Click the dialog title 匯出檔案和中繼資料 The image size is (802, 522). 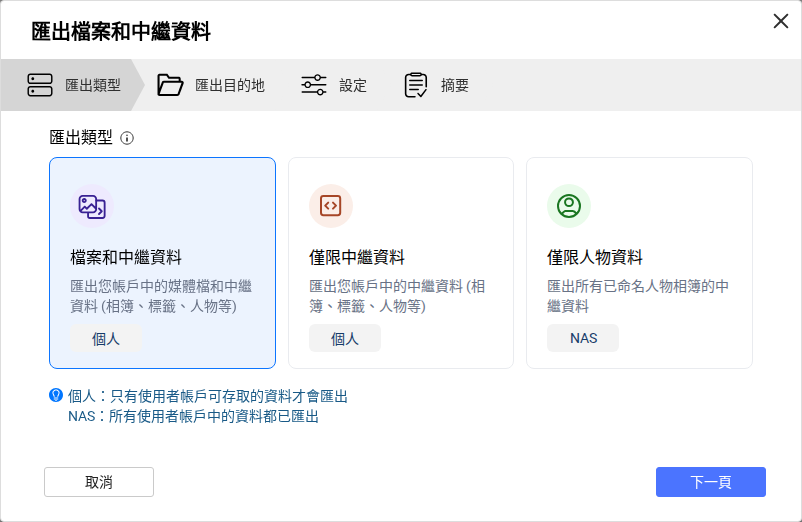pyautogui.click(x=121, y=31)
